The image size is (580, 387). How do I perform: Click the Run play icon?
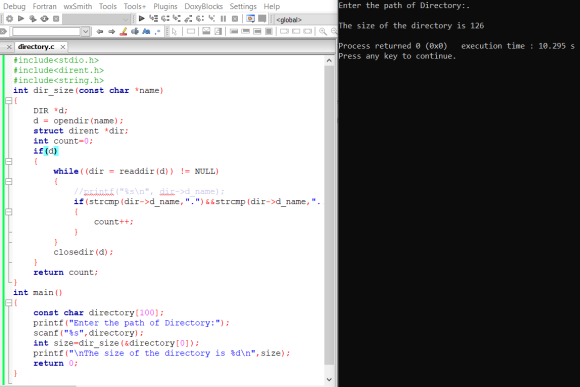pos(21,18)
